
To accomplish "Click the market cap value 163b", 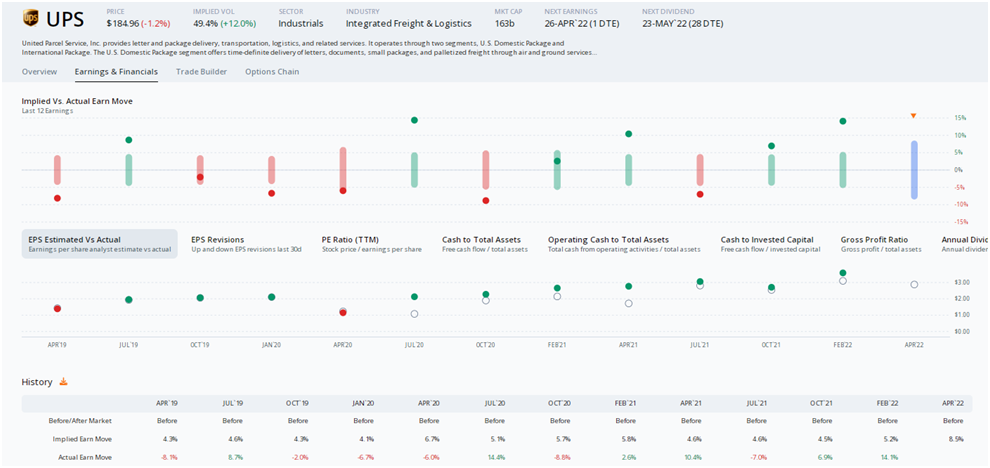I will click(505, 23).
